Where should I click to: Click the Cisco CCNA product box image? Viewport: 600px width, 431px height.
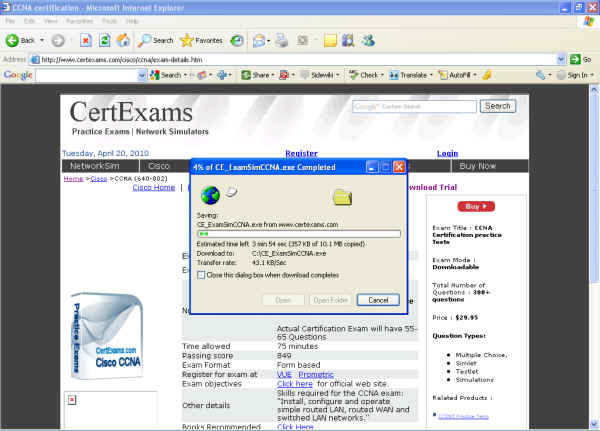tap(106, 336)
